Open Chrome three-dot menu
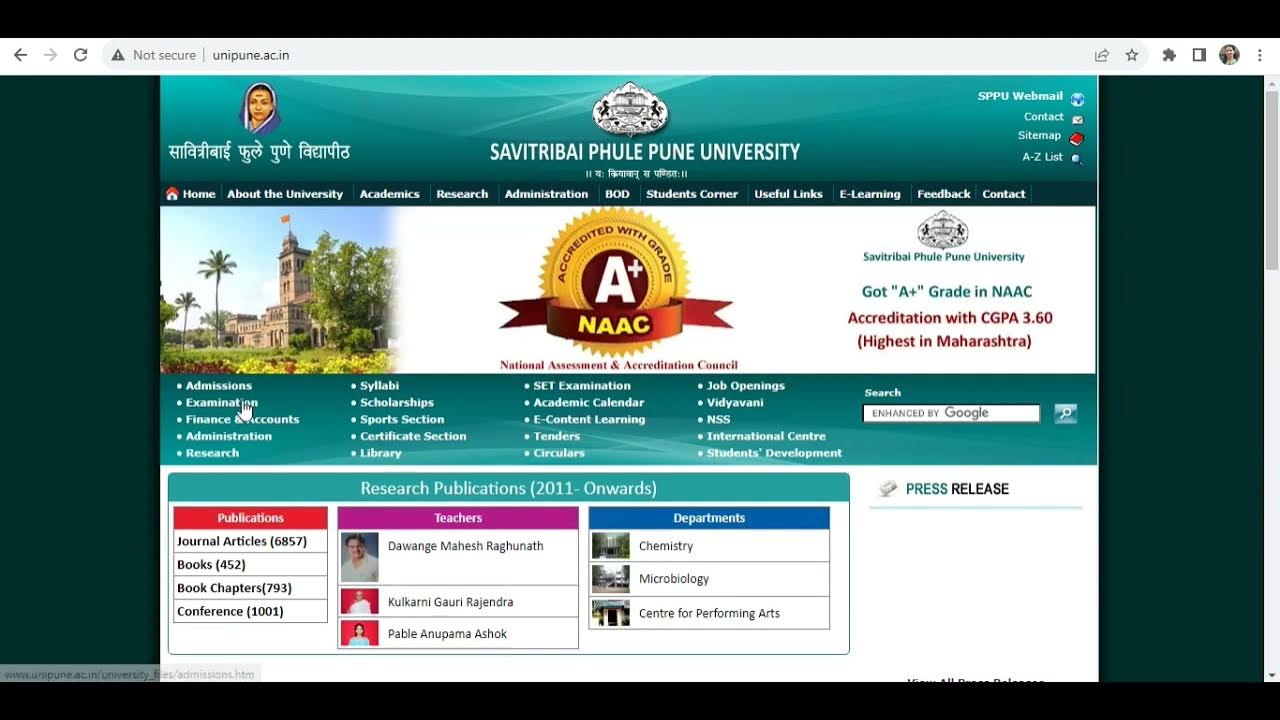 [x=1260, y=55]
